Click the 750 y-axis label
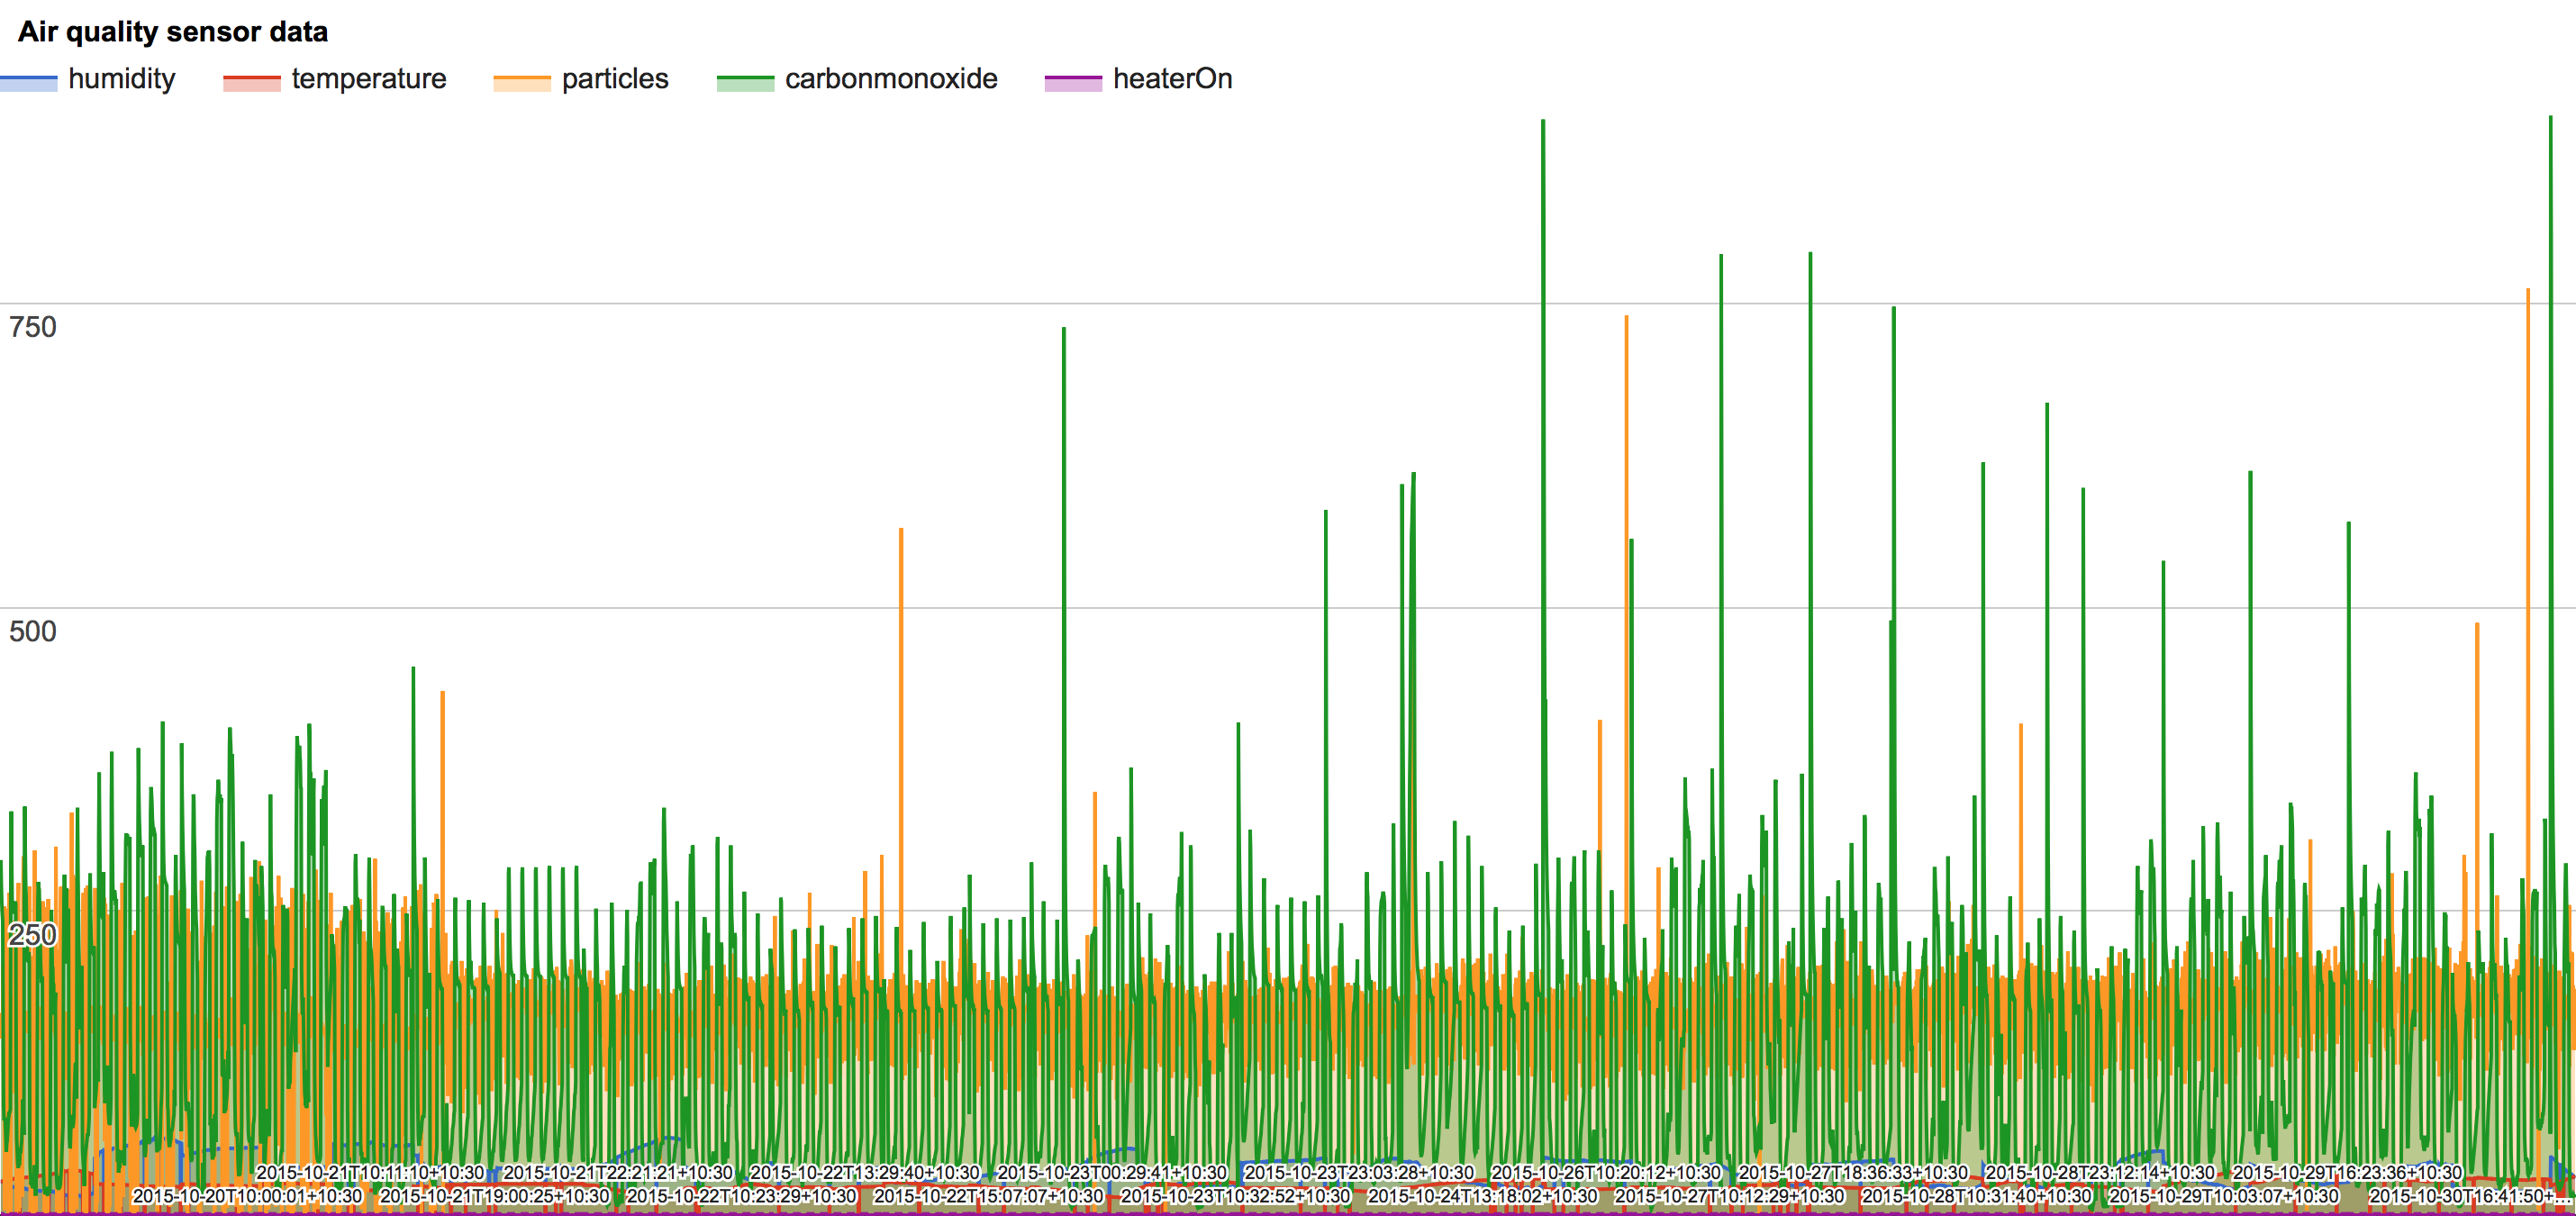This screenshot has width=2576, height=1216. click(33, 327)
